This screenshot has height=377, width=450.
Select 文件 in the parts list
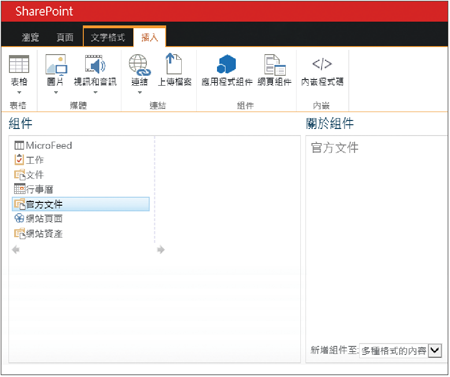35,175
